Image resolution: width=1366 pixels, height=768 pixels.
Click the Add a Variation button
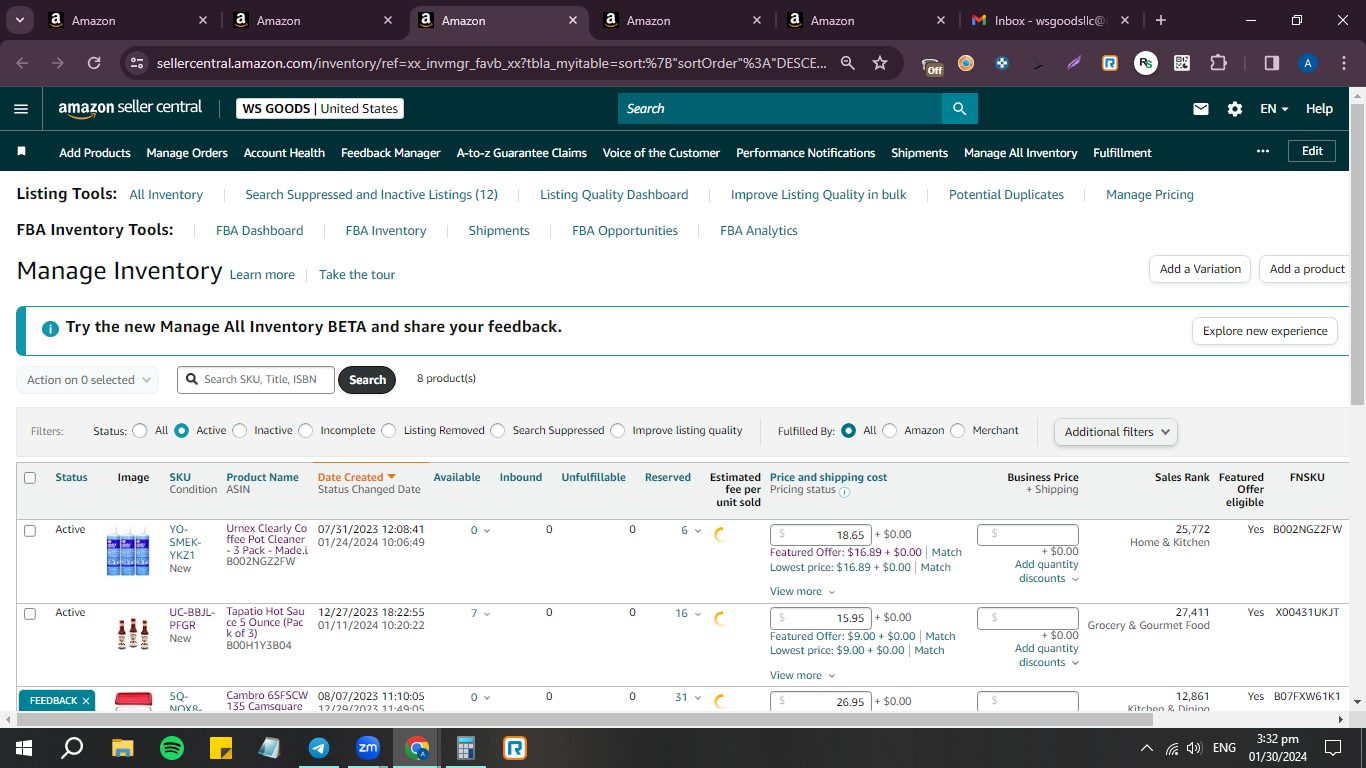(1200, 269)
